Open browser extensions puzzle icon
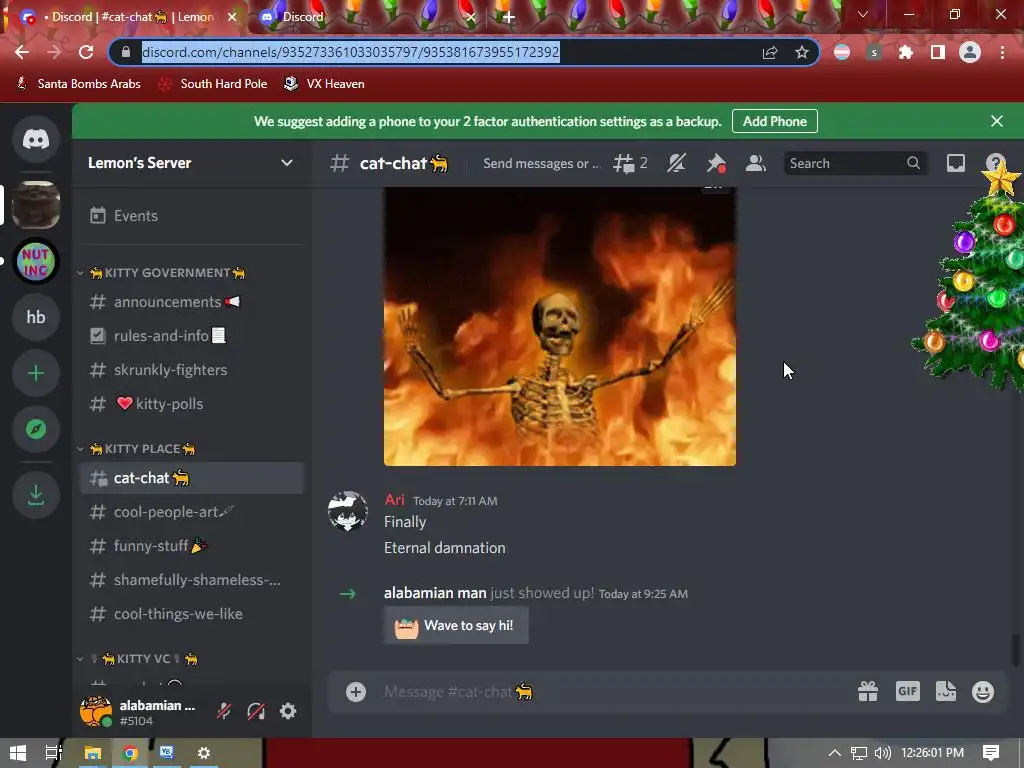Image resolution: width=1024 pixels, height=768 pixels. (x=906, y=52)
